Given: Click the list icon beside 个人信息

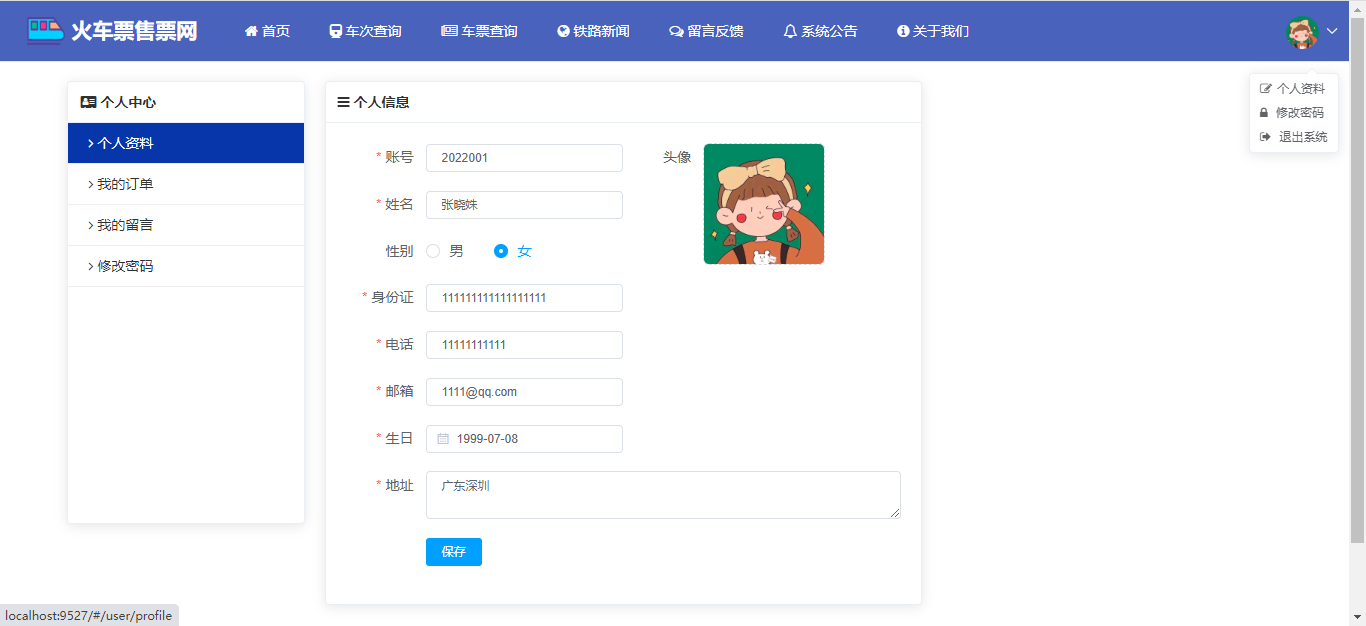Looking at the screenshot, I should [343, 102].
